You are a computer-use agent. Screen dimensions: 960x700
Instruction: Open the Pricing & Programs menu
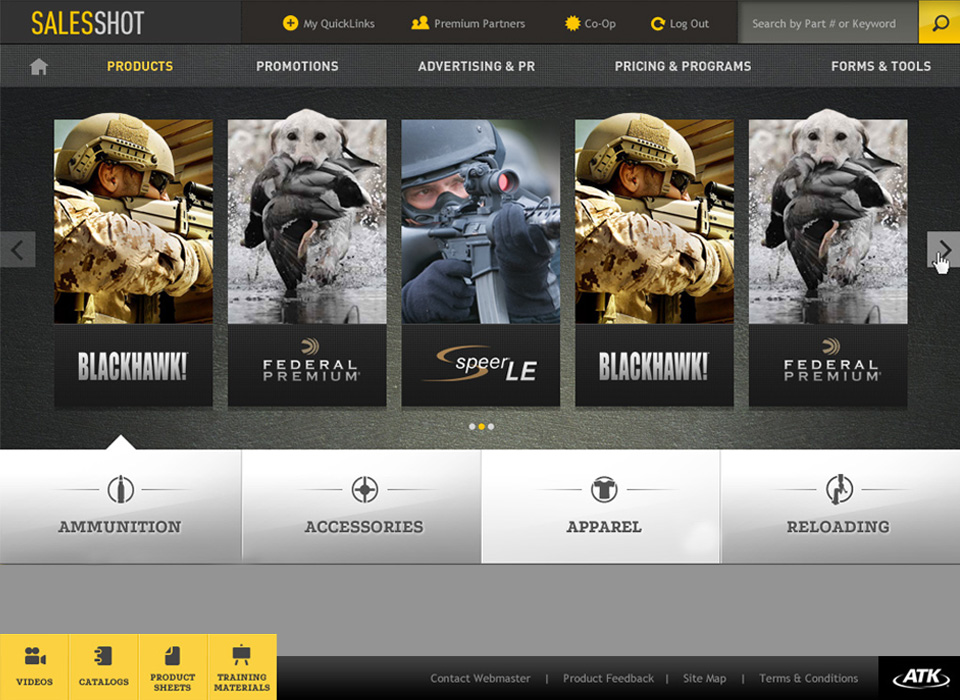point(683,66)
